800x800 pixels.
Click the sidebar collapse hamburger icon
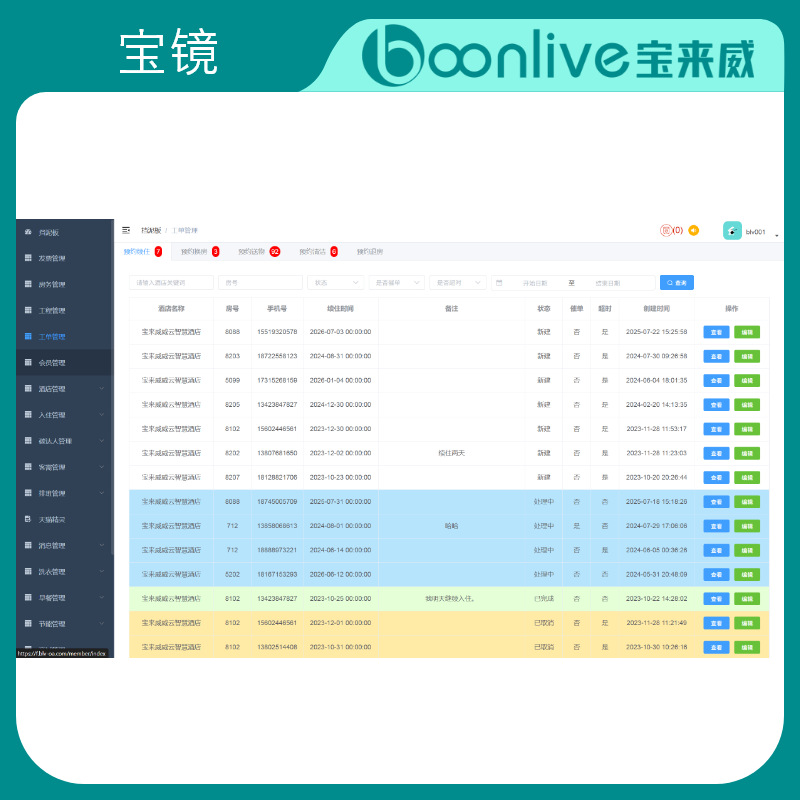click(x=126, y=230)
